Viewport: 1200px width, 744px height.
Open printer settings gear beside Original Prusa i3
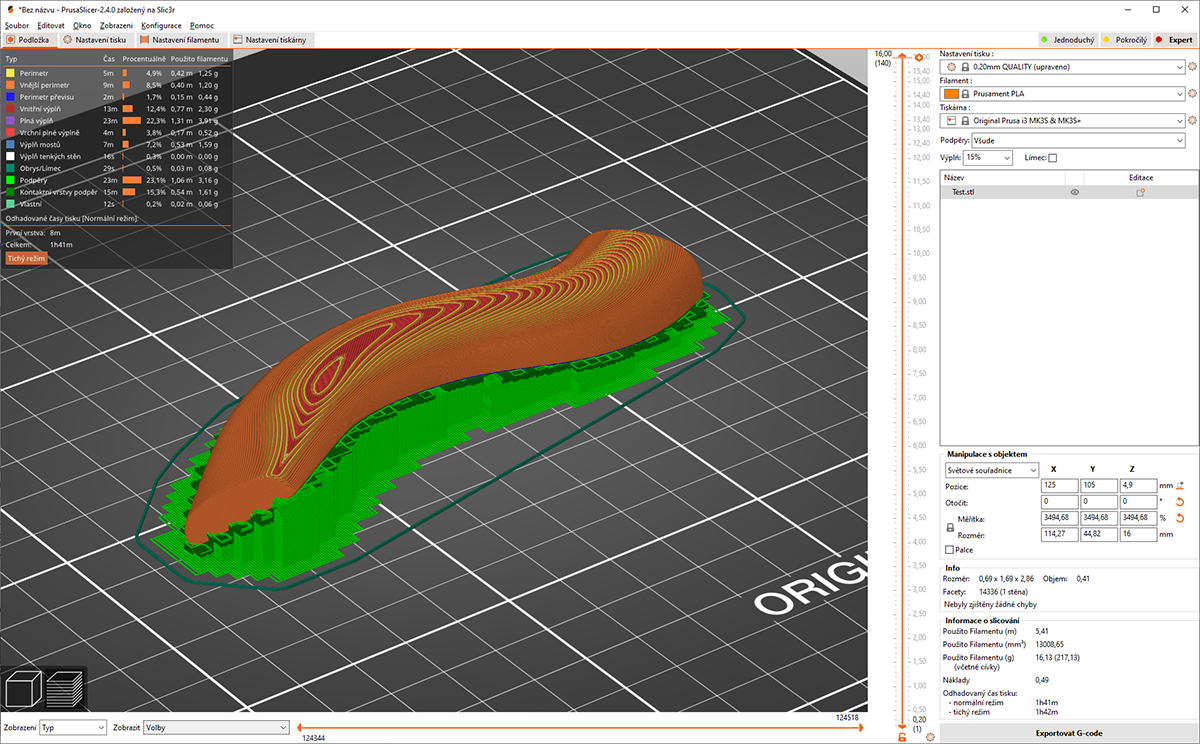pyautogui.click(x=1192, y=121)
